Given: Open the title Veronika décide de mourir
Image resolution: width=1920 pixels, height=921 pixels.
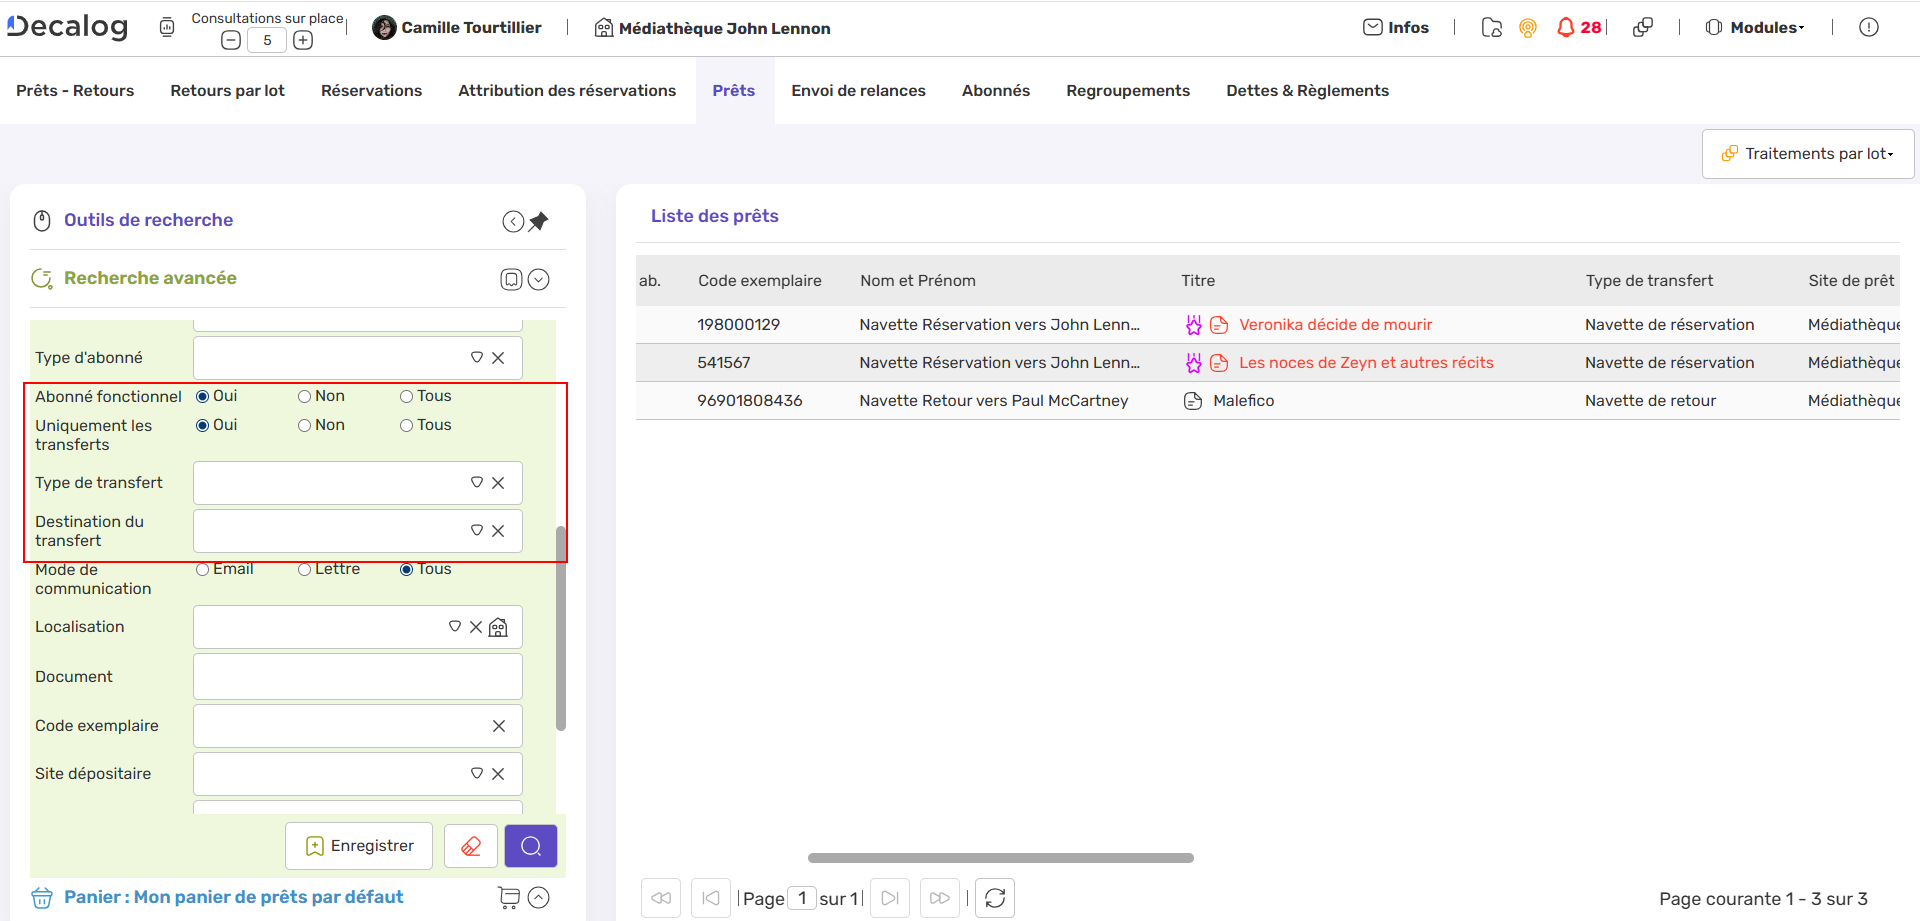Looking at the screenshot, I should tap(1335, 325).
